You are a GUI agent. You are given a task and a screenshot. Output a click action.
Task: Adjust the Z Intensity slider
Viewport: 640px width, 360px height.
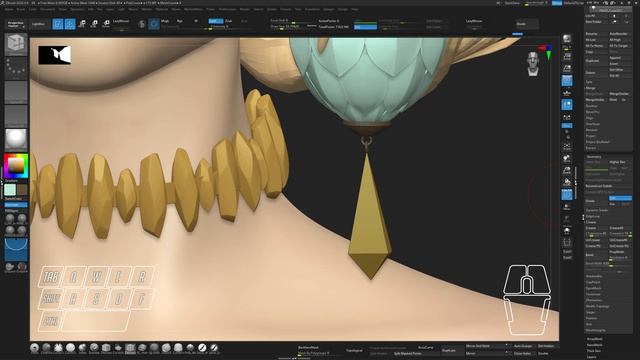pos(220,27)
